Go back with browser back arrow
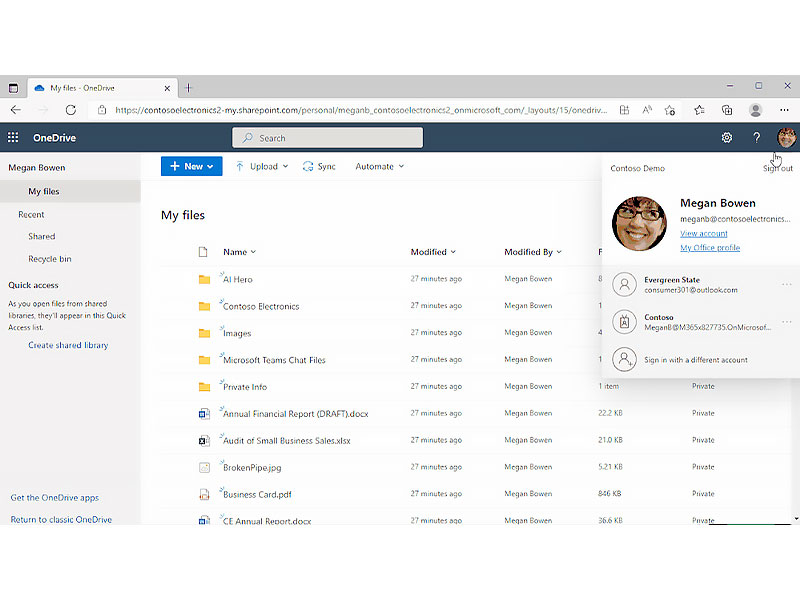This screenshot has width=800, height=600. coord(16,110)
